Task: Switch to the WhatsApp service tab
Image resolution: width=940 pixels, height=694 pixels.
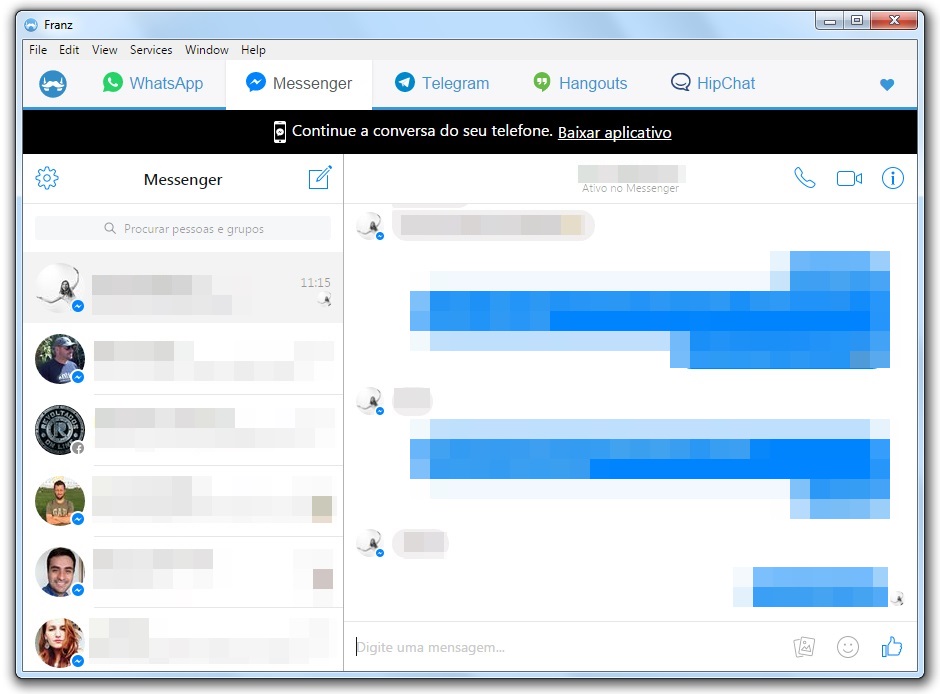Action: 153,83
